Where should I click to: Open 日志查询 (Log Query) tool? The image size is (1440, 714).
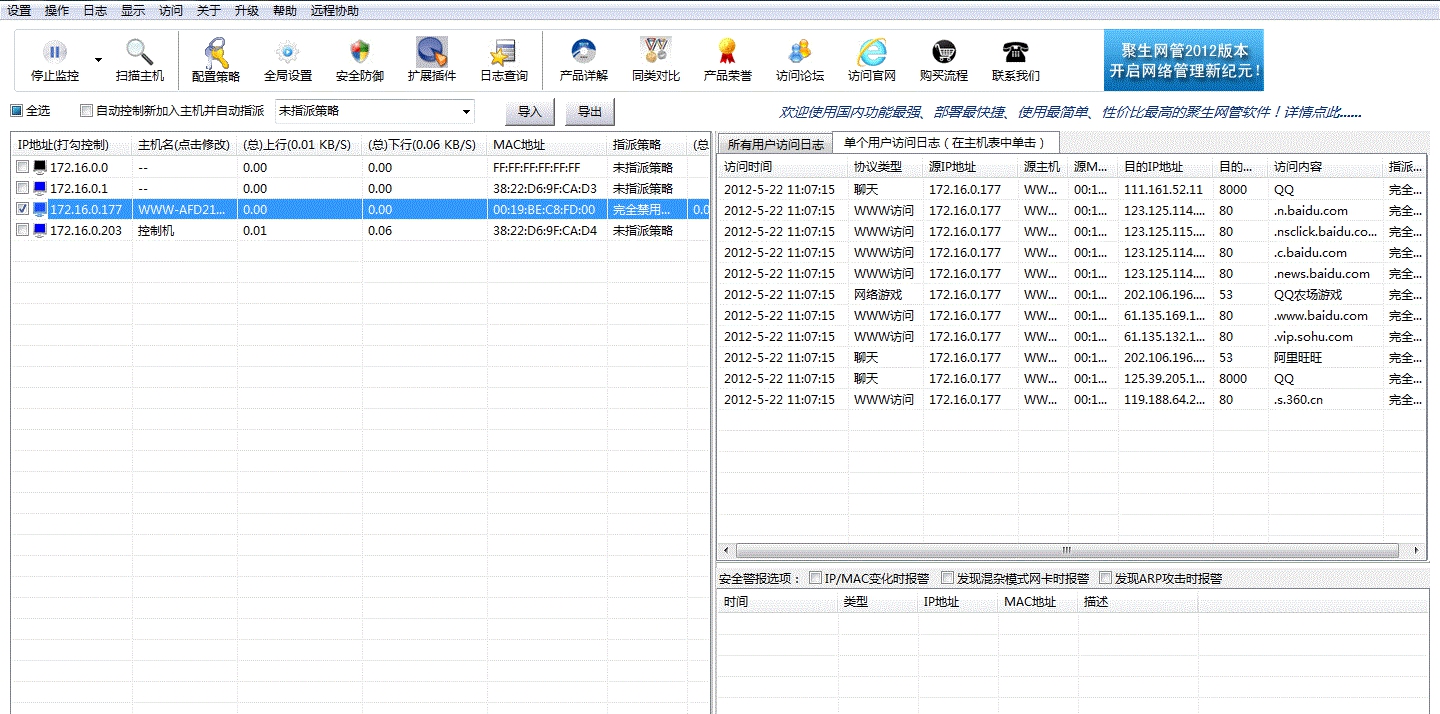[x=502, y=59]
